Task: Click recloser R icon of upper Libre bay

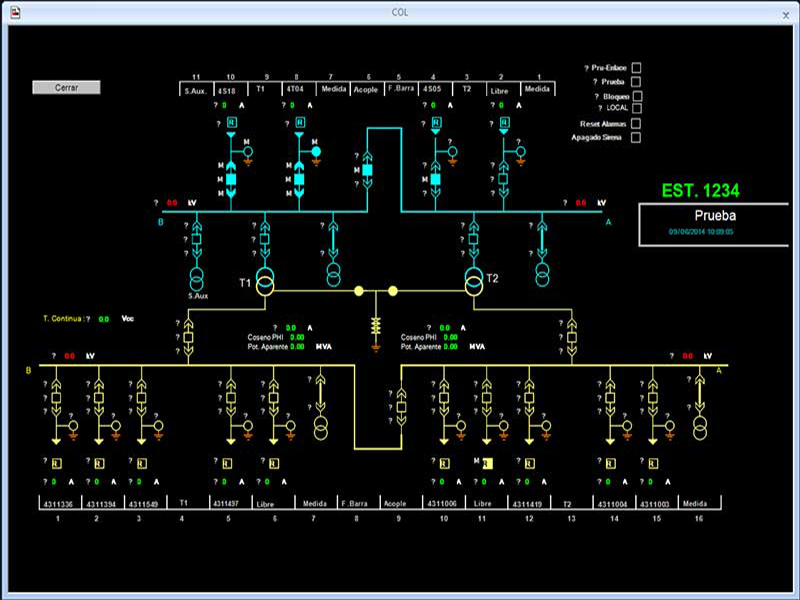Action: (504, 122)
